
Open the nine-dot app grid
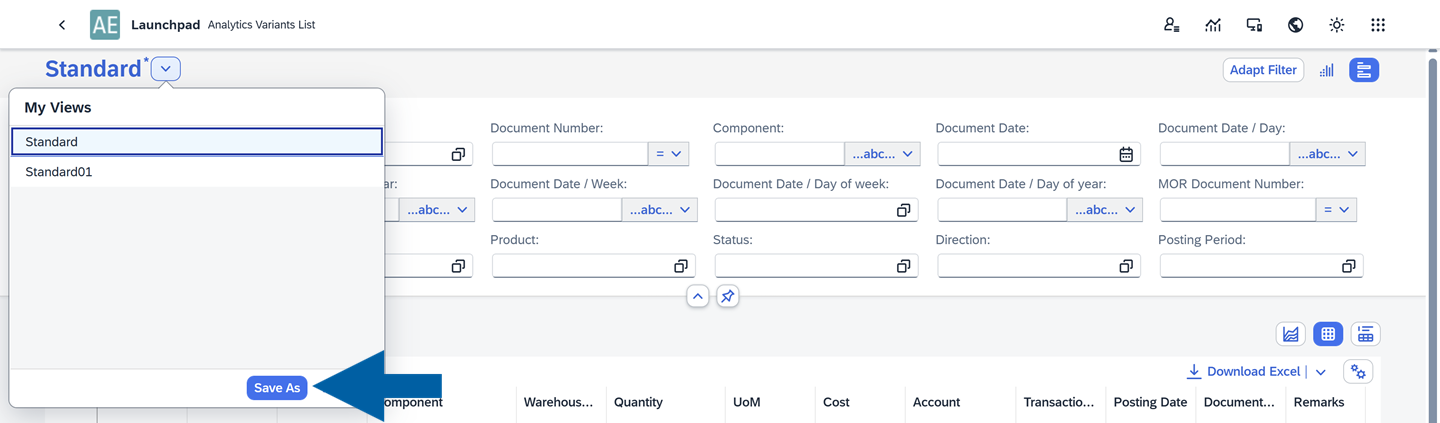click(x=1377, y=25)
